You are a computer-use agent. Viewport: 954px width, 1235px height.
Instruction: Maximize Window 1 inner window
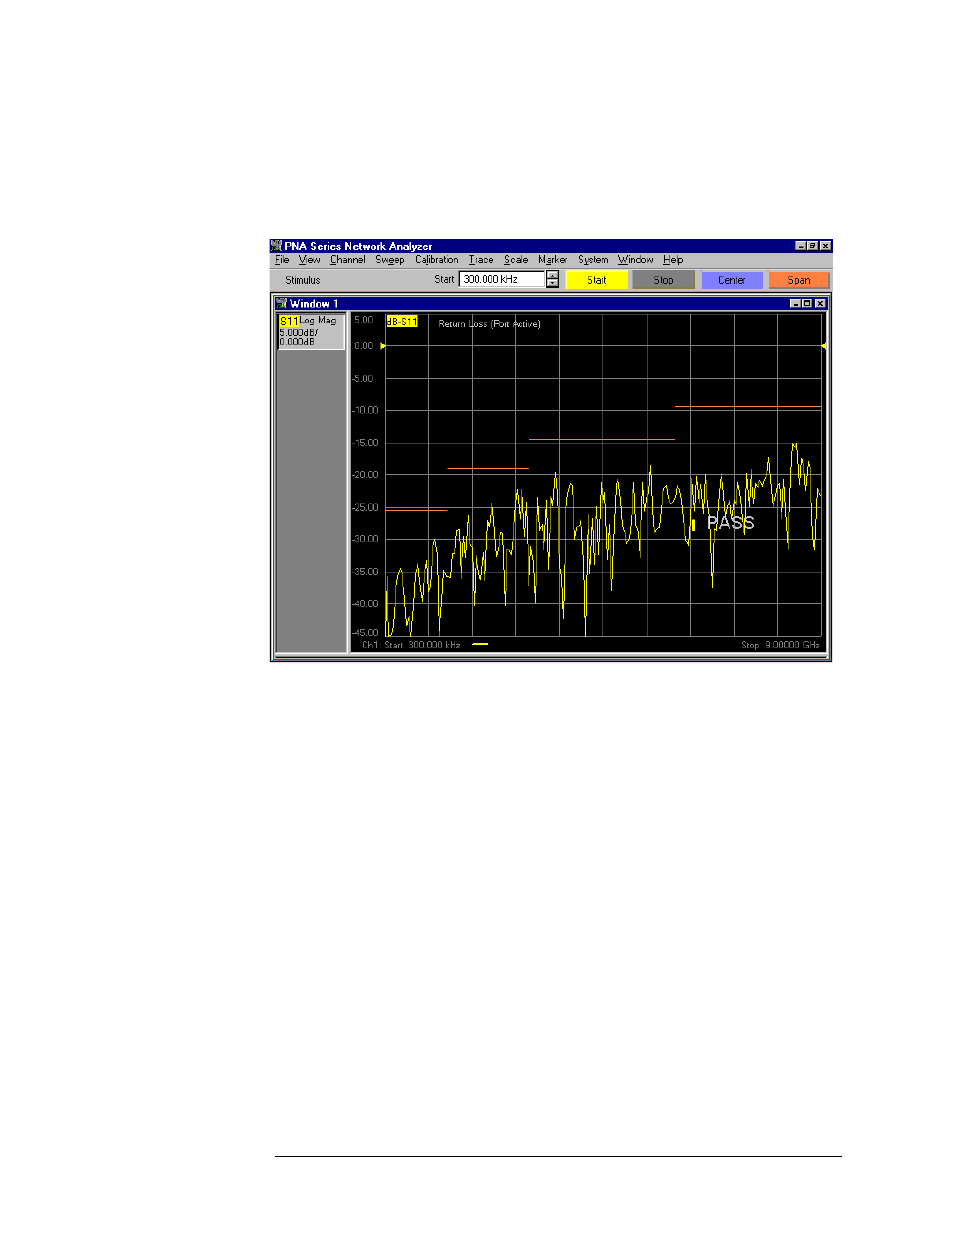[x=808, y=303]
